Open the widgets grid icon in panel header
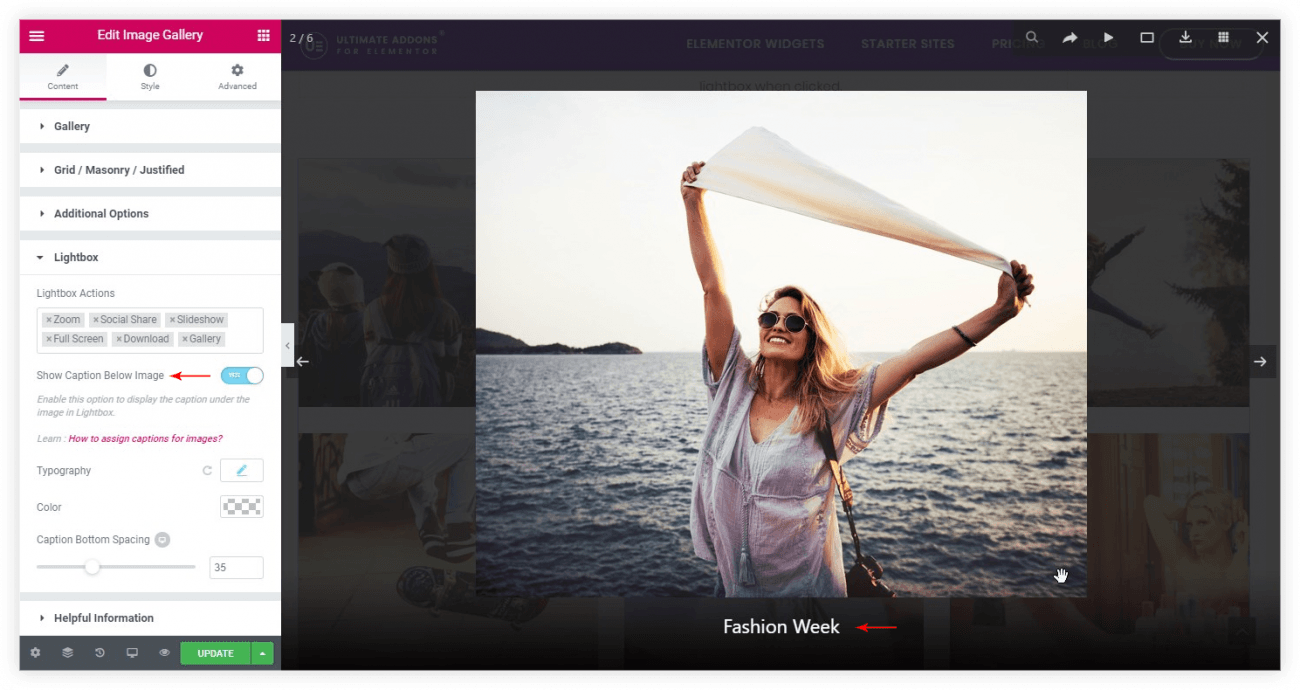 pyautogui.click(x=263, y=35)
